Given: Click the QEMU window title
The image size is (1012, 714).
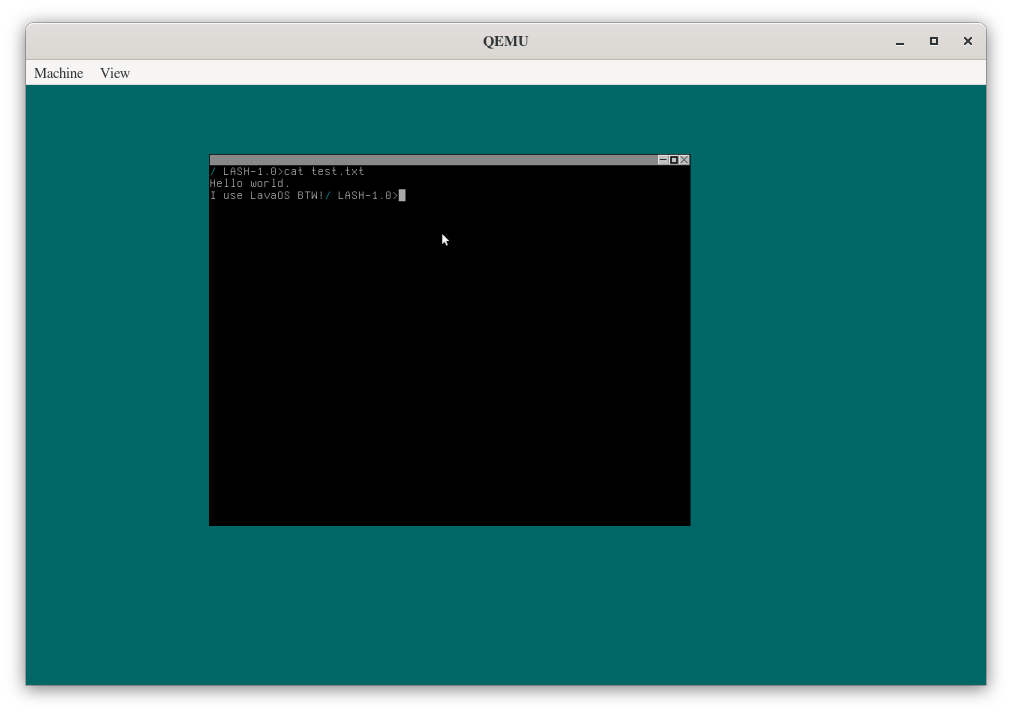Looking at the screenshot, I should click(x=505, y=41).
